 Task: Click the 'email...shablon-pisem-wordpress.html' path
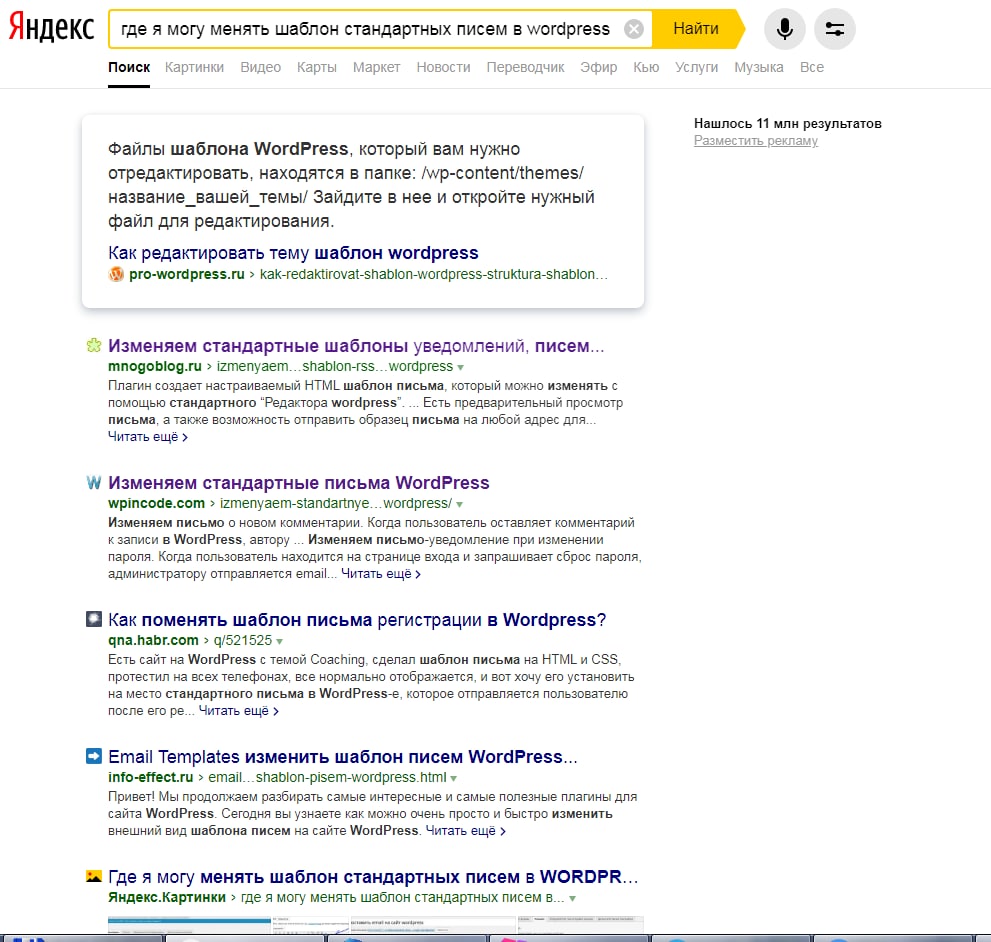[327, 777]
